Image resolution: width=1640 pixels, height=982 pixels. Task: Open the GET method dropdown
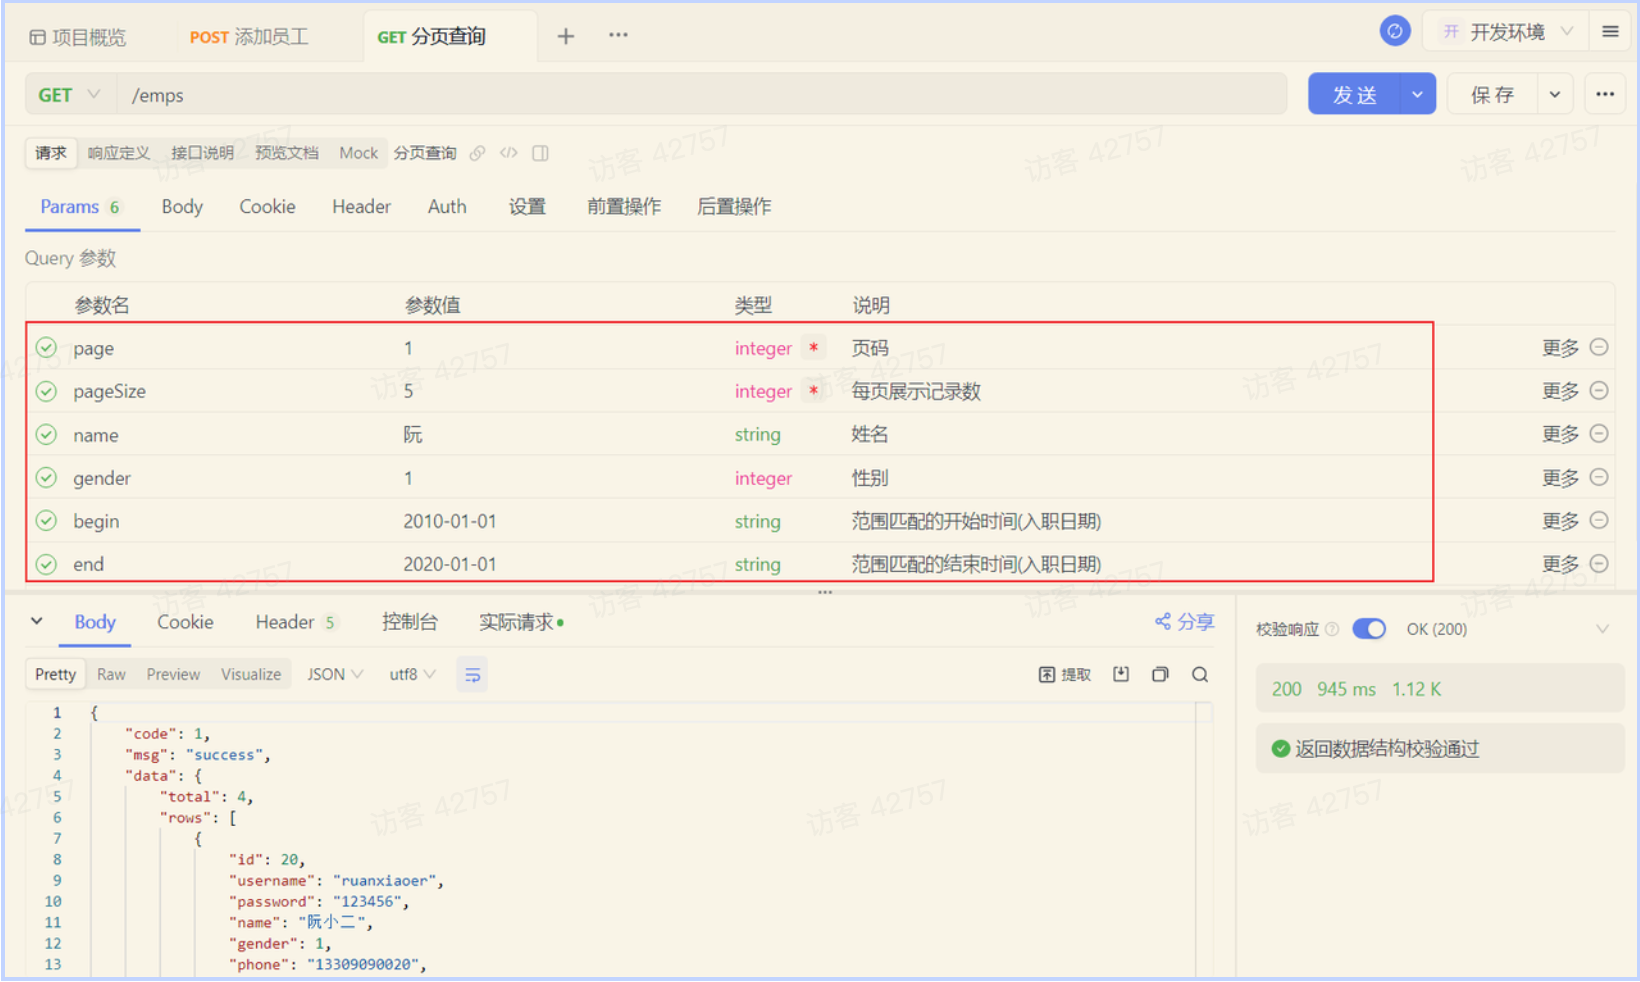(68, 94)
